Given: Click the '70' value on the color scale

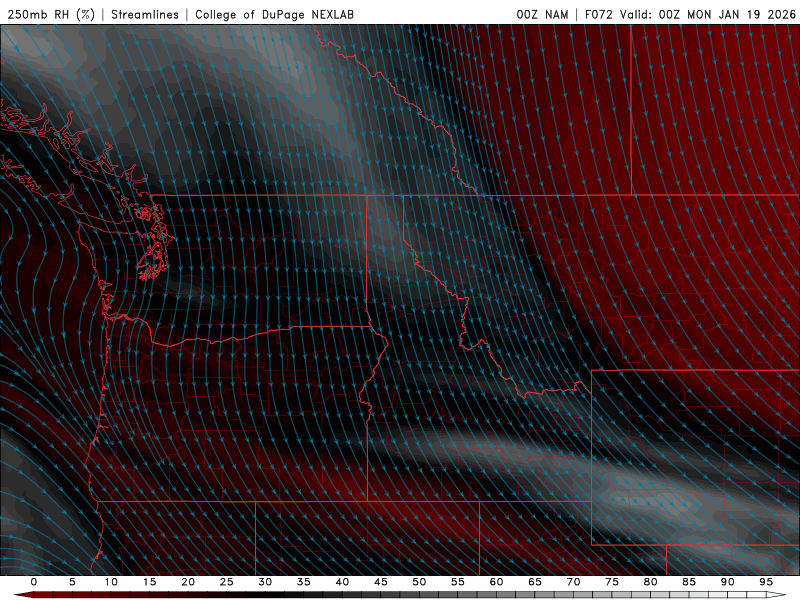Looking at the screenshot, I should pos(573,582).
